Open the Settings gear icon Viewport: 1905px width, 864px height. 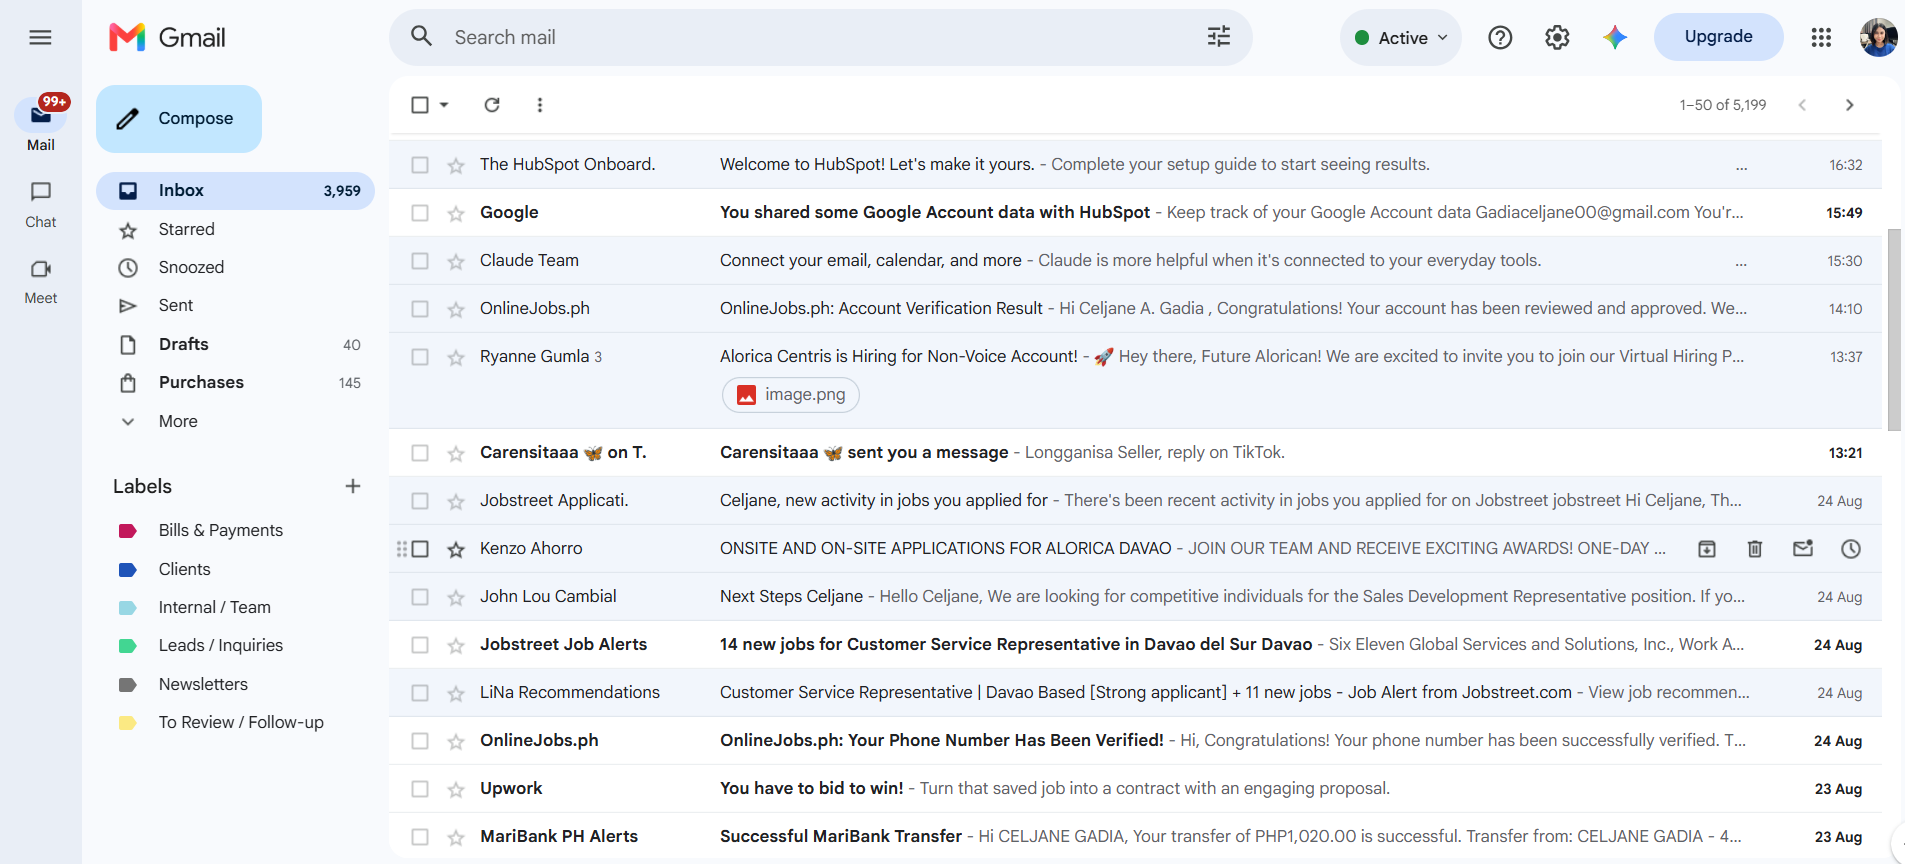[x=1557, y=38]
